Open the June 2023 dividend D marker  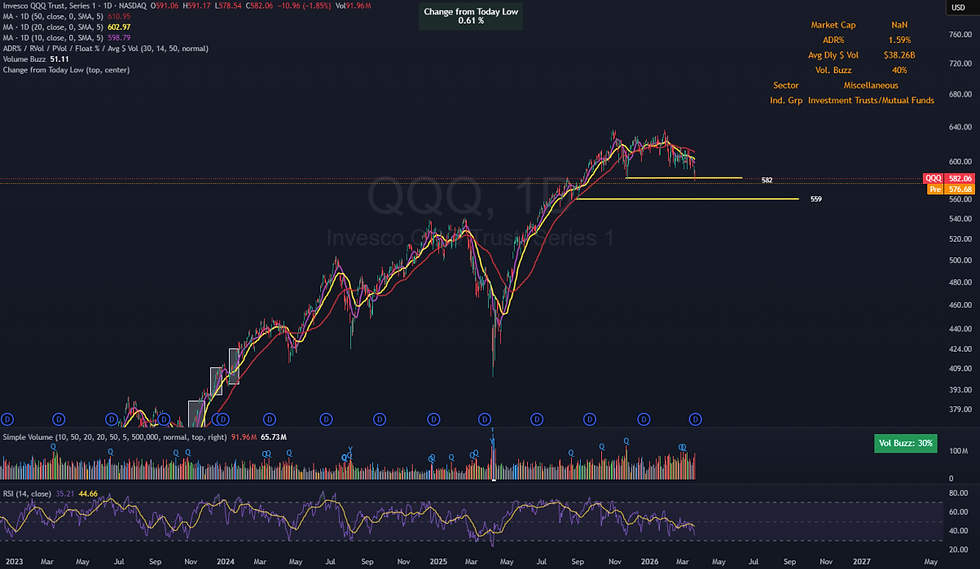pyautogui.click(x=112, y=420)
